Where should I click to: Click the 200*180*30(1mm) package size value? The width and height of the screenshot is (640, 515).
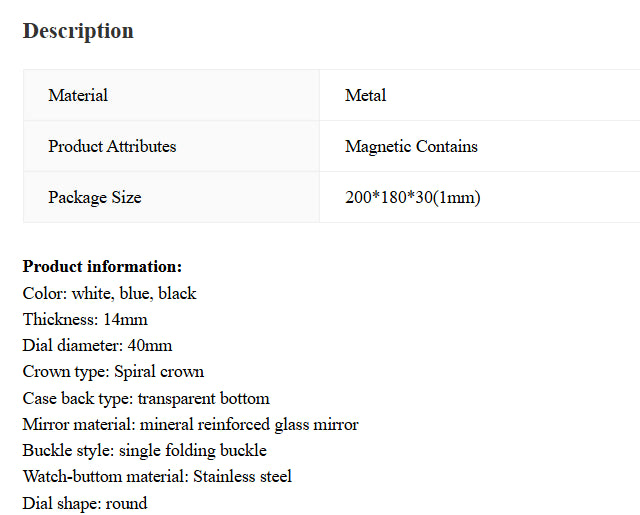pyautogui.click(x=412, y=197)
